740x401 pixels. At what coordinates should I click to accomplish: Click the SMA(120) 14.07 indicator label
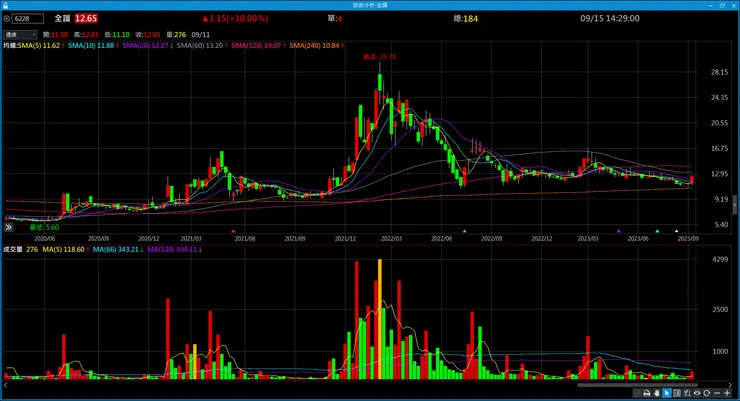[258, 46]
